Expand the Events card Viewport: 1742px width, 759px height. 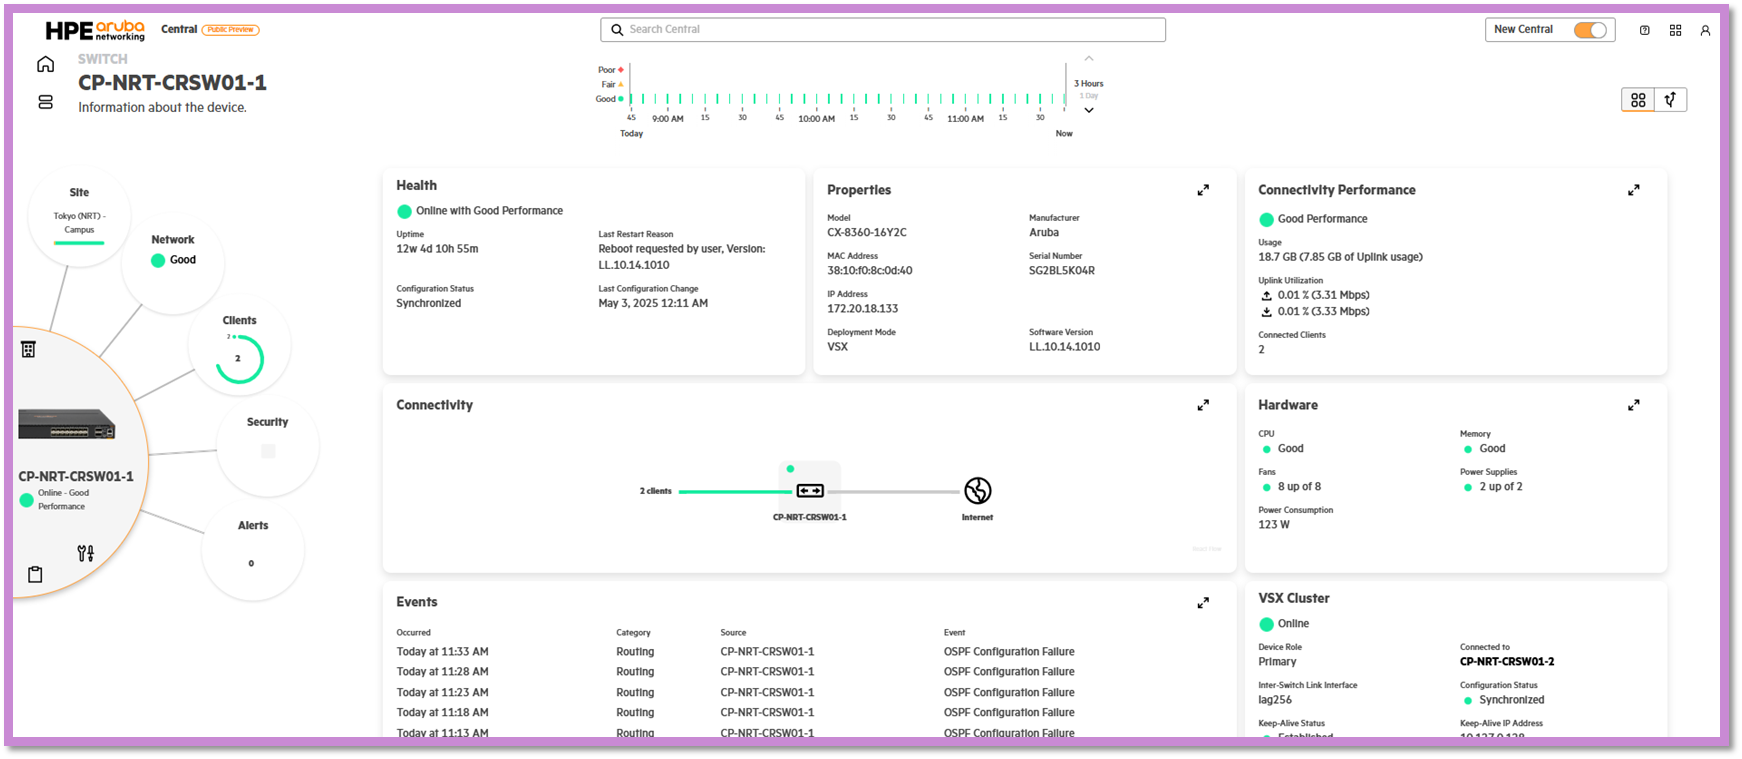tap(1203, 603)
